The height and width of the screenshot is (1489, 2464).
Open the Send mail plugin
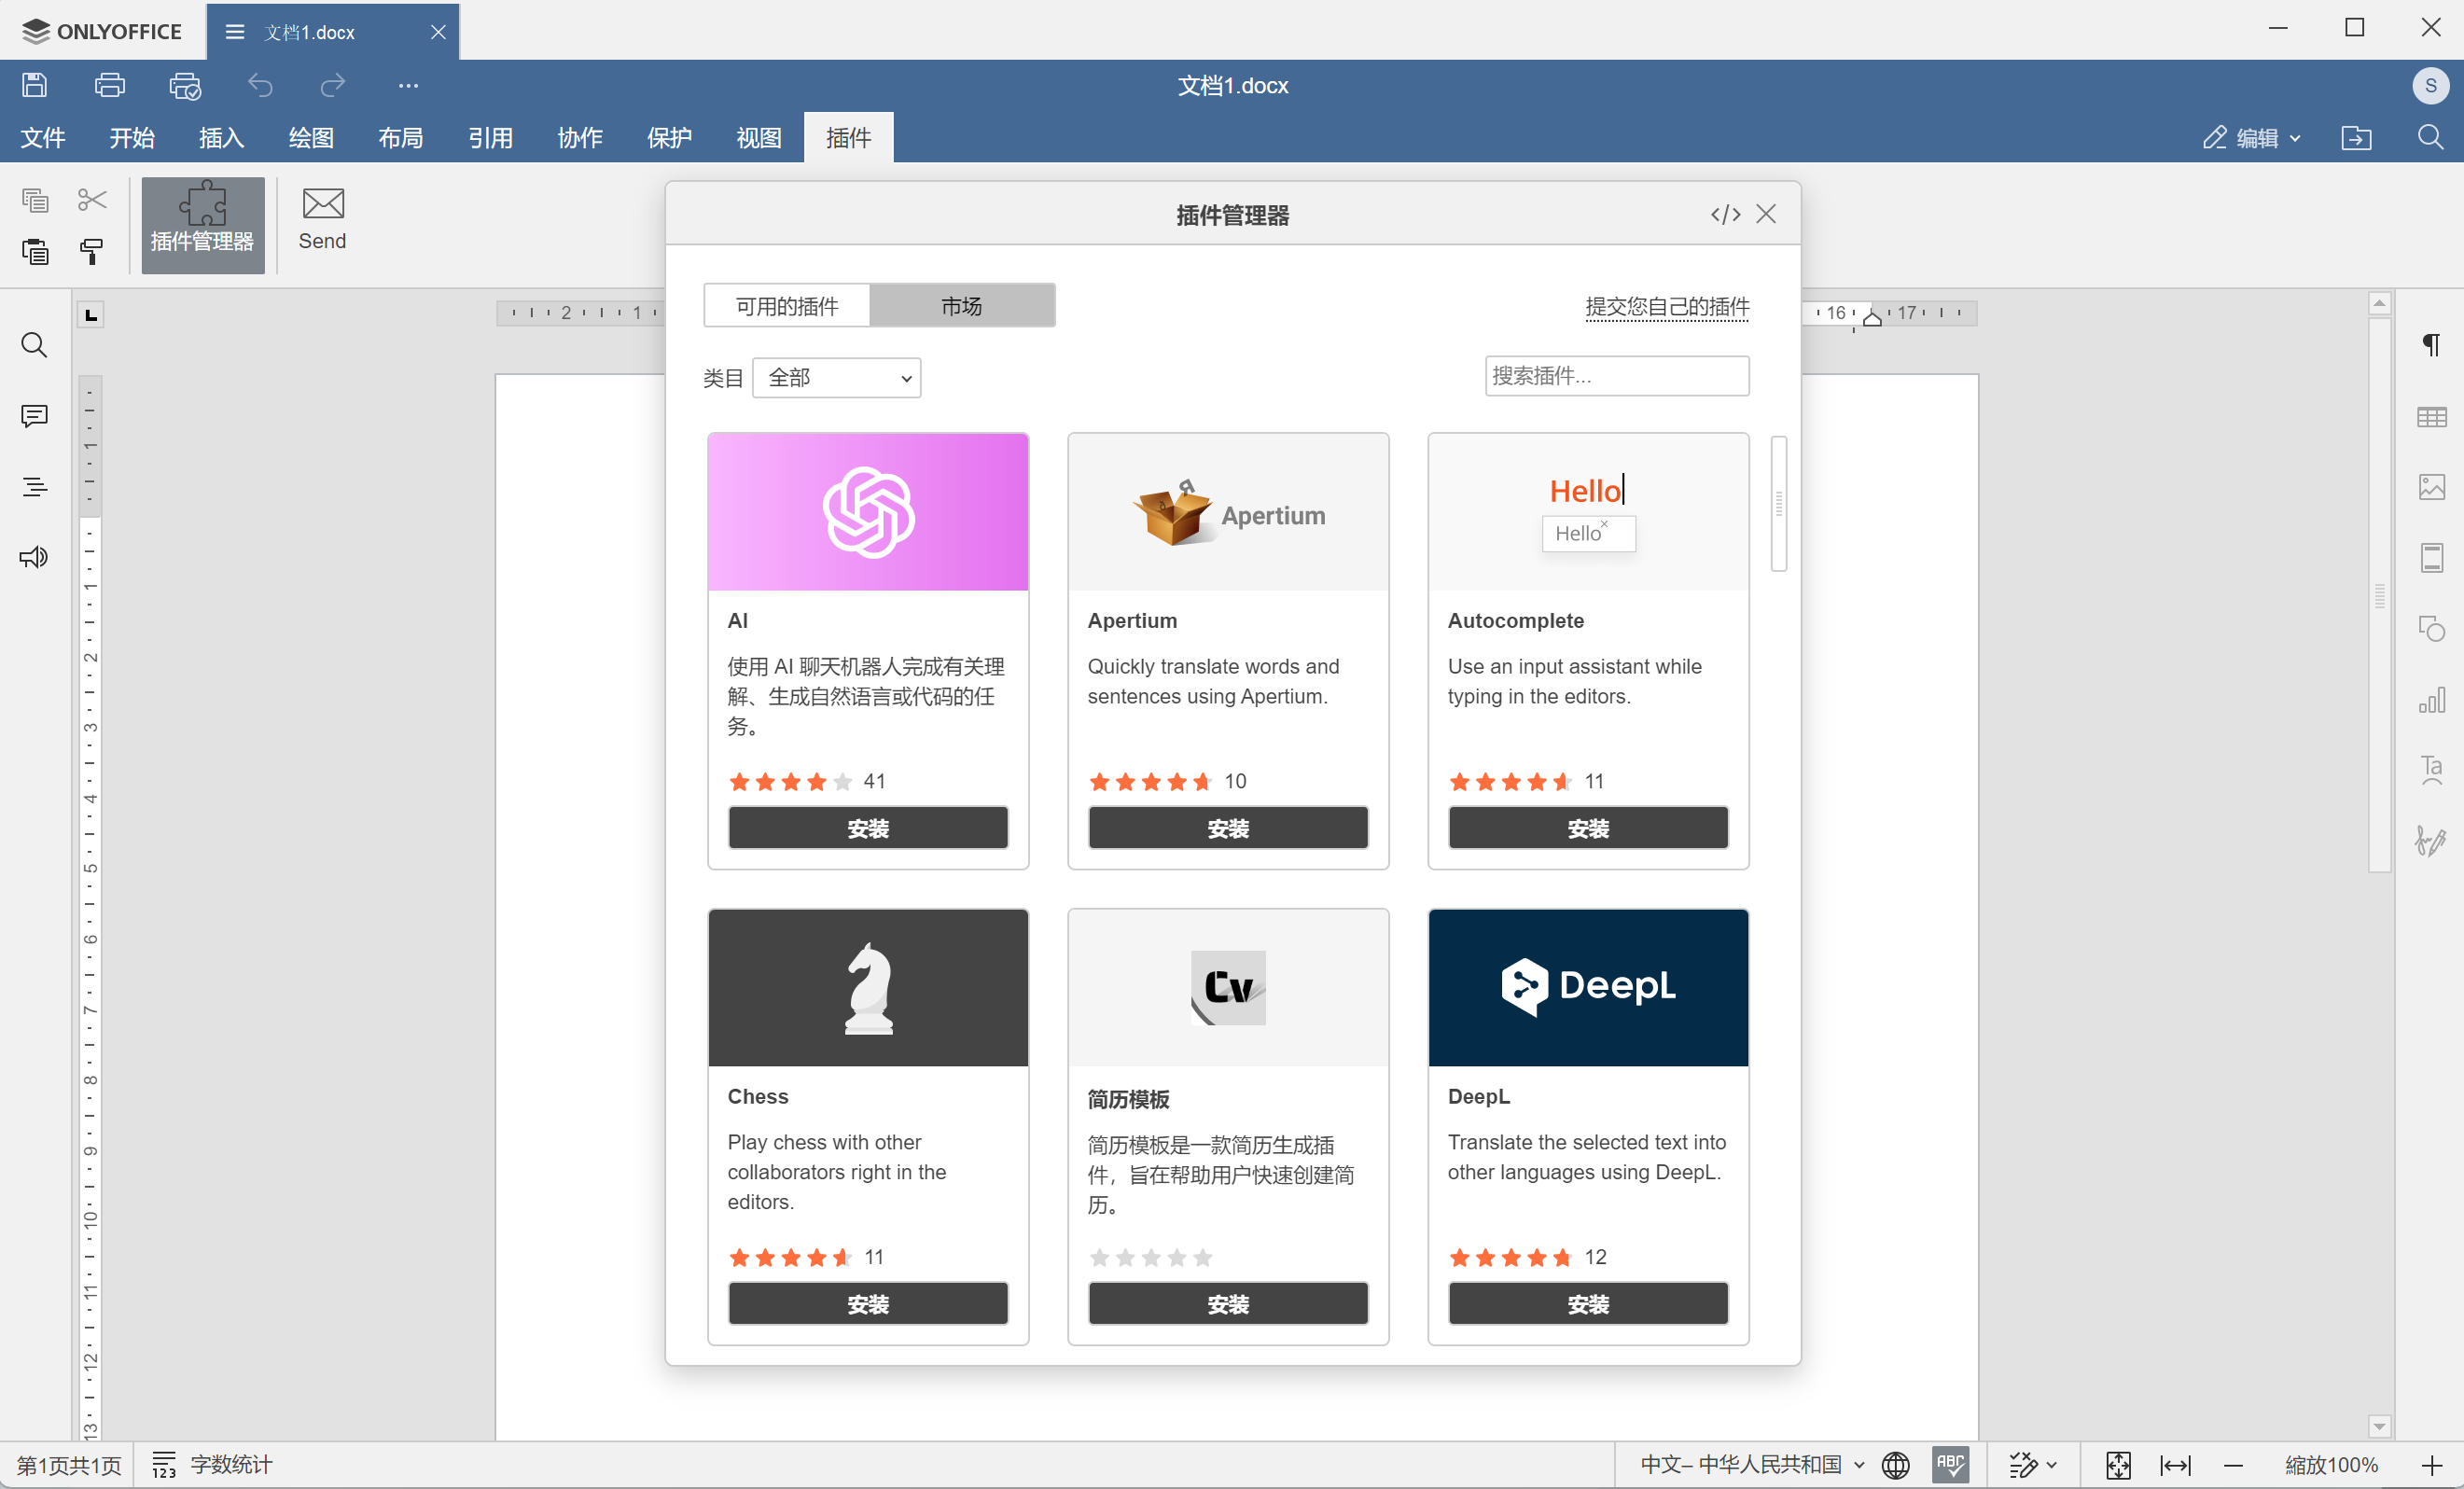coord(322,221)
